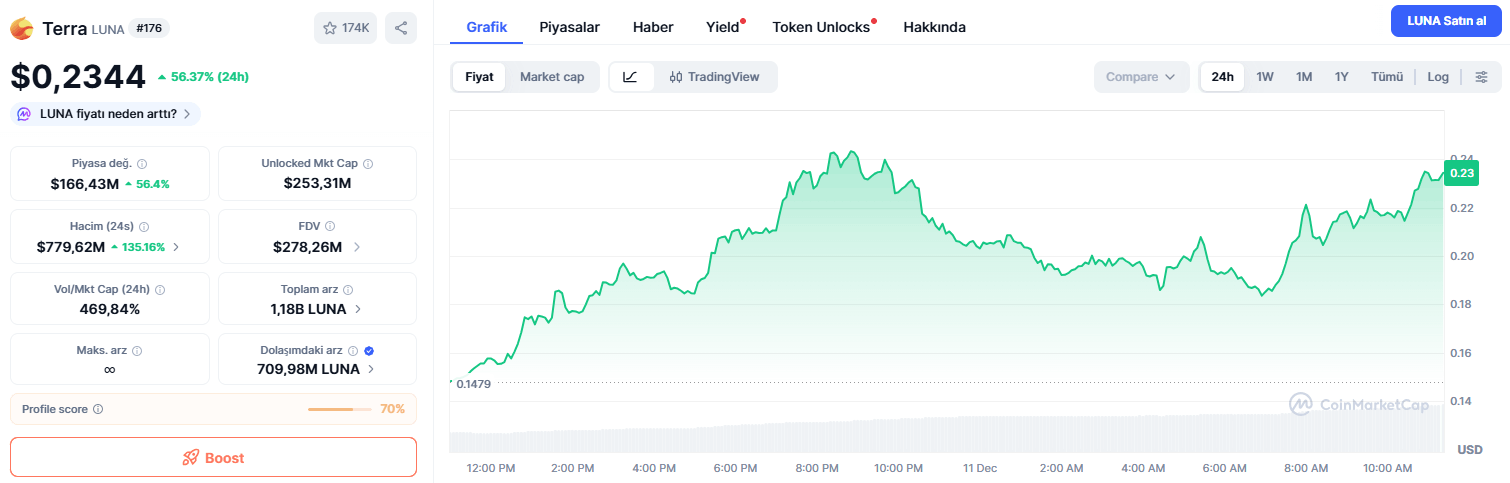Switch to the Piyasalar tab

[x=570, y=27]
